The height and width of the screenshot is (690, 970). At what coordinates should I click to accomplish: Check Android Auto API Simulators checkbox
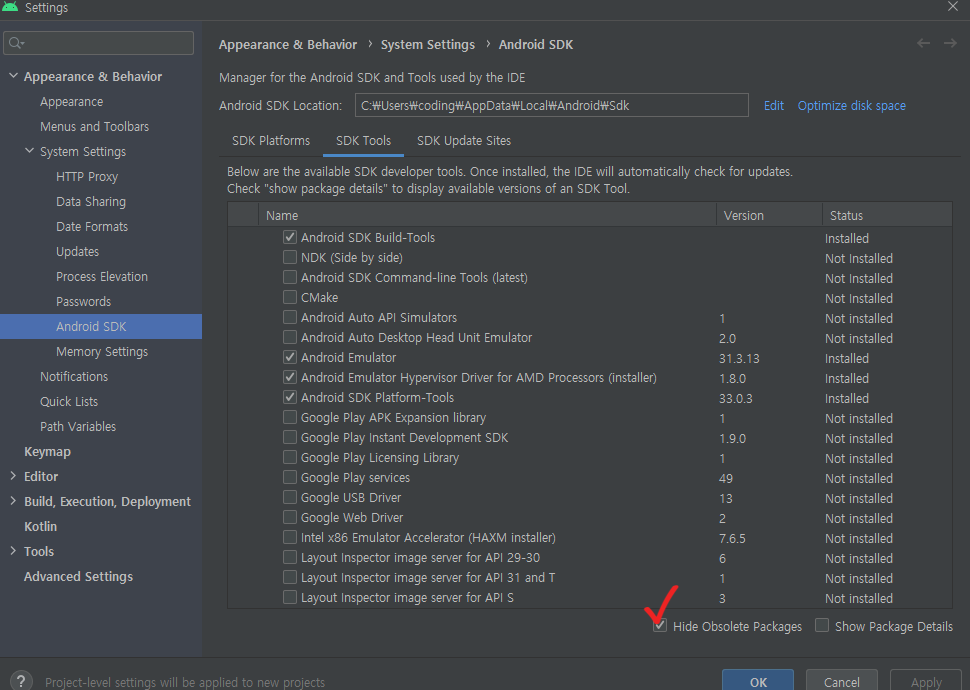(x=290, y=317)
